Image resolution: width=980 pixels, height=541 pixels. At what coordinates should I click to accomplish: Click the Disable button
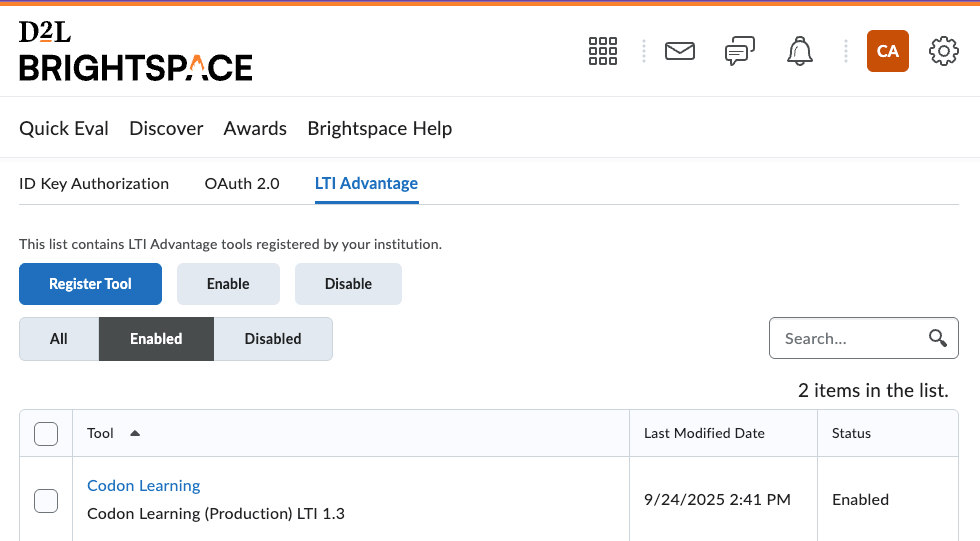pos(348,284)
